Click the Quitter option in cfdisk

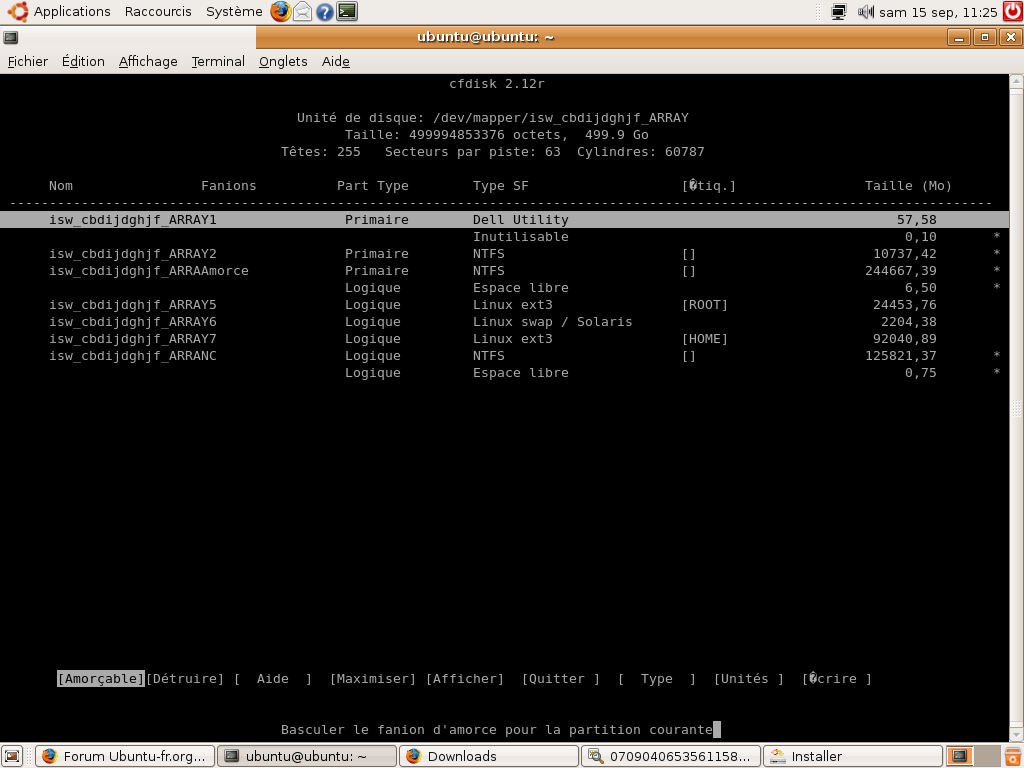(560, 679)
